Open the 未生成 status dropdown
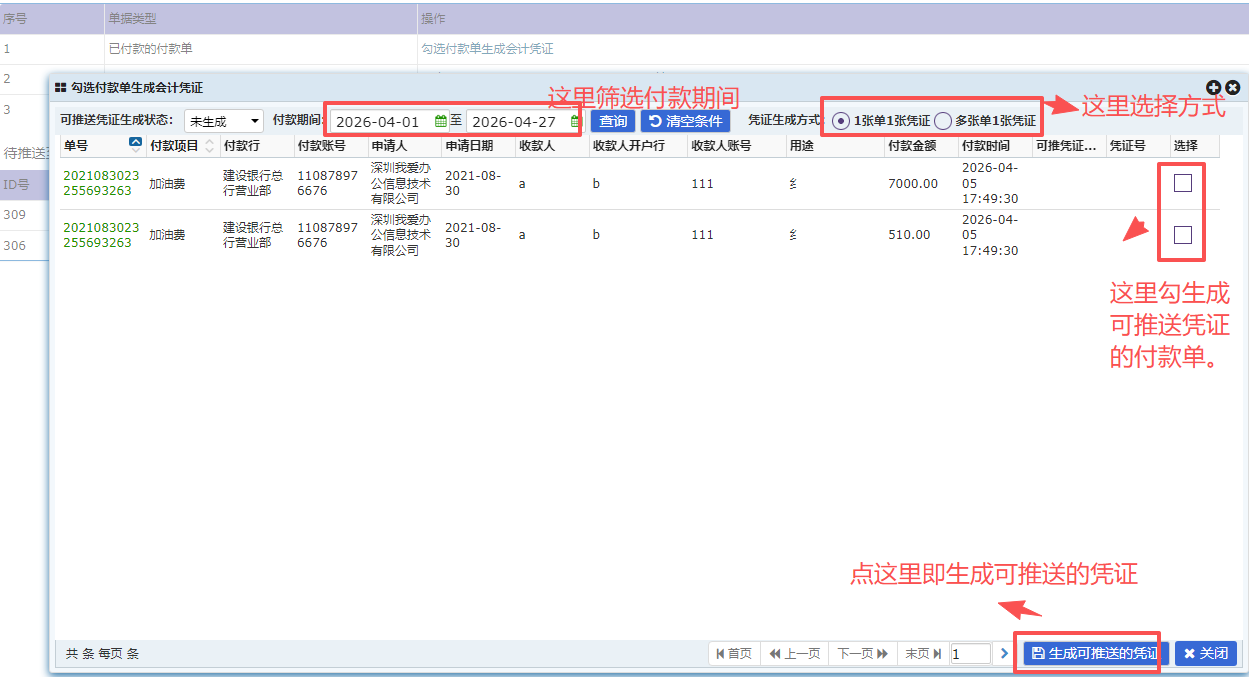 (x=223, y=121)
